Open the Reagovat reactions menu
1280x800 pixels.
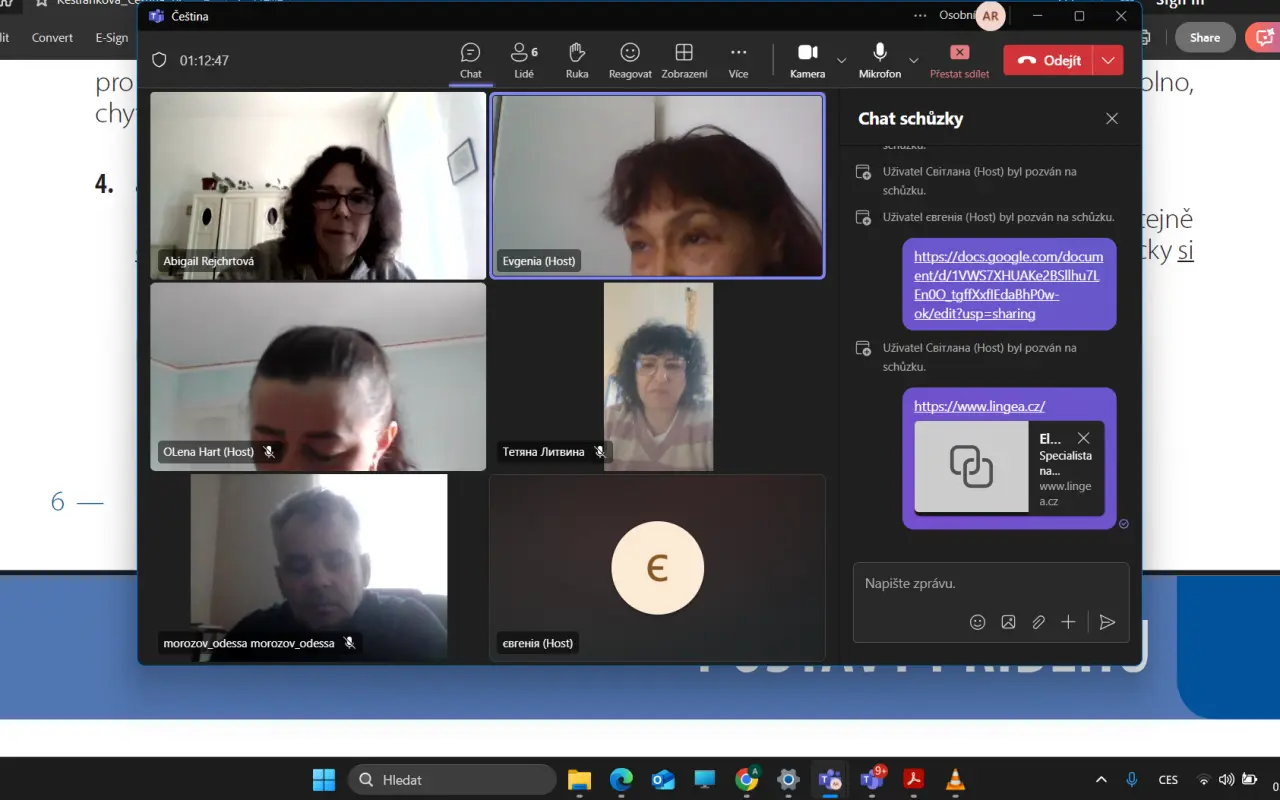click(630, 60)
